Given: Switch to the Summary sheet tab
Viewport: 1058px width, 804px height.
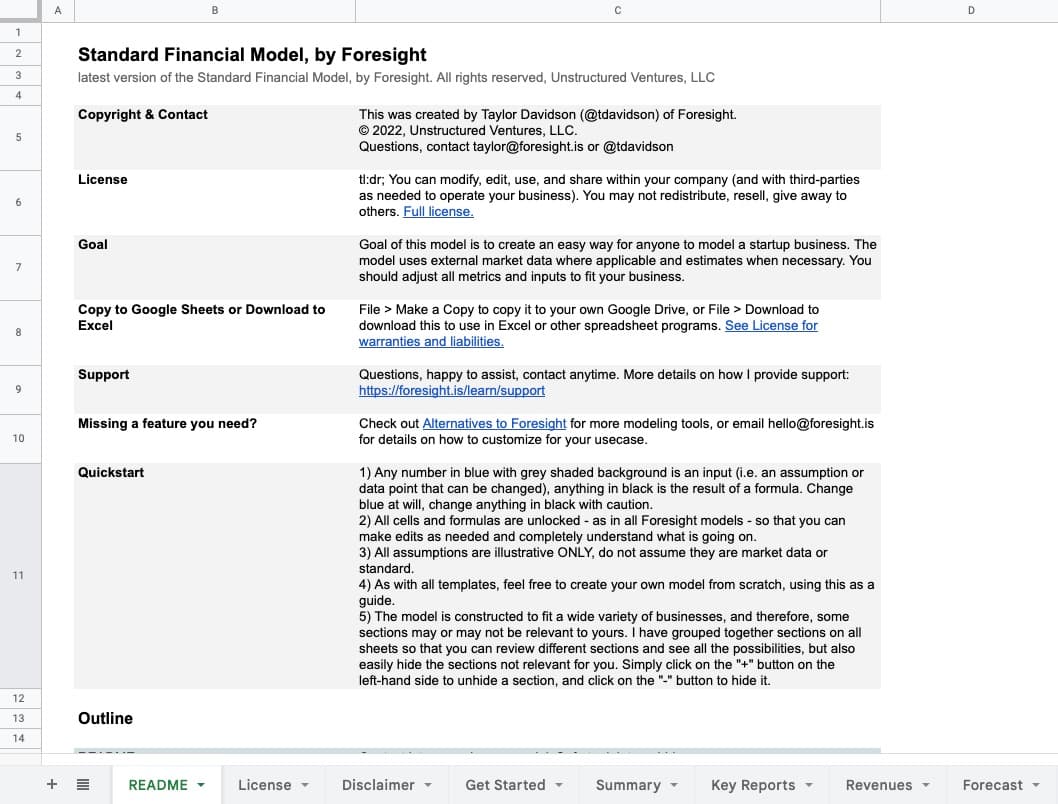Looking at the screenshot, I should point(627,785).
